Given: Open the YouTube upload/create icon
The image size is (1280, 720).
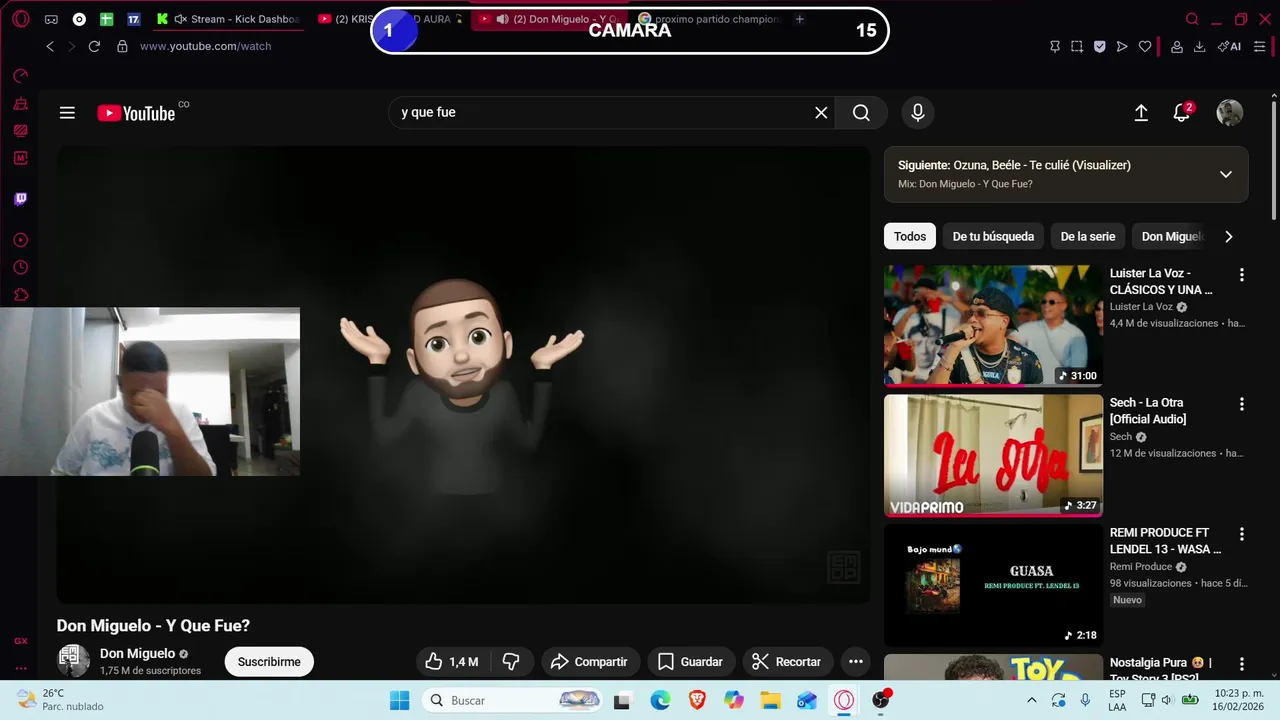Looking at the screenshot, I should coord(1141,113).
